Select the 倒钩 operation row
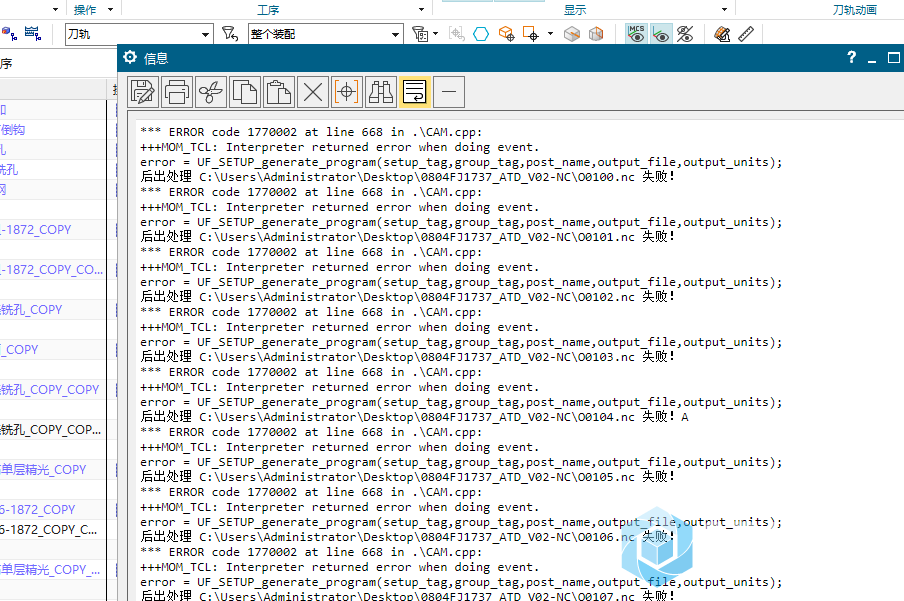The height and width of the screenshot is (601, 904). coord(13,130)
